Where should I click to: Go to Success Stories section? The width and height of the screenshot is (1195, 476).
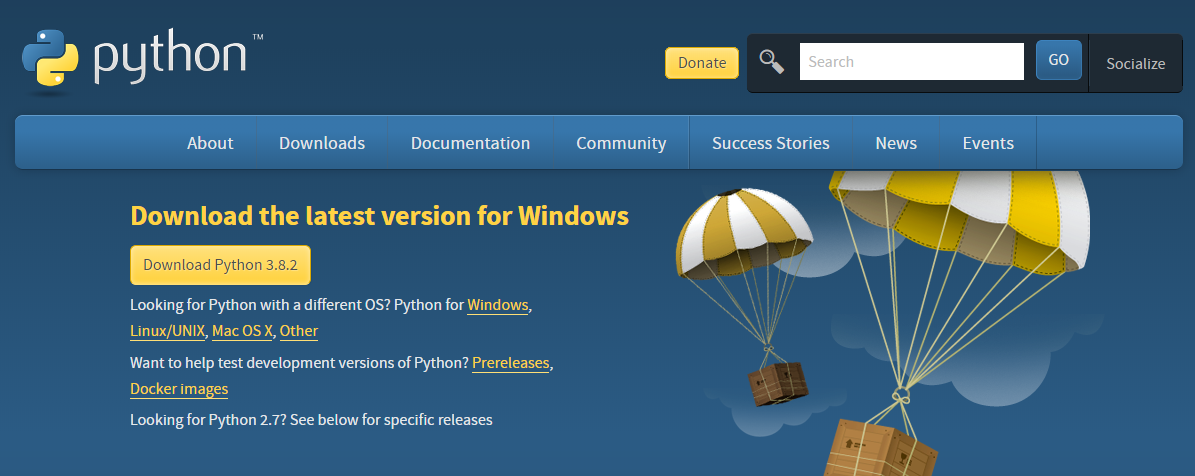[x=771, y=142]
